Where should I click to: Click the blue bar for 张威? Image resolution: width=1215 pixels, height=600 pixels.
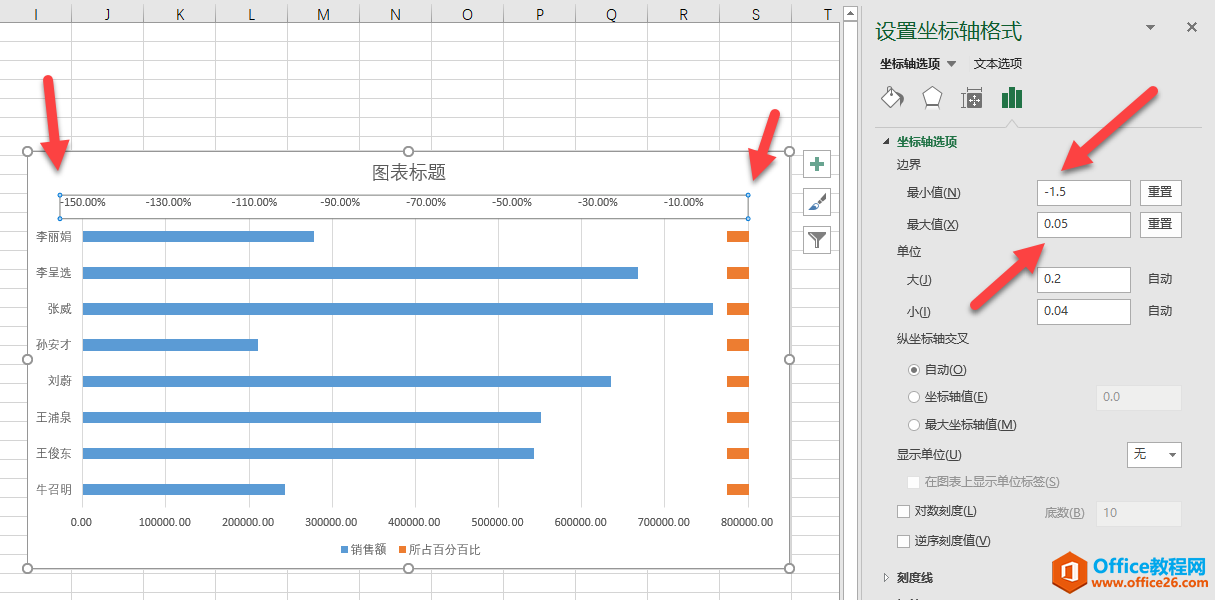click(x=398, y=309)
